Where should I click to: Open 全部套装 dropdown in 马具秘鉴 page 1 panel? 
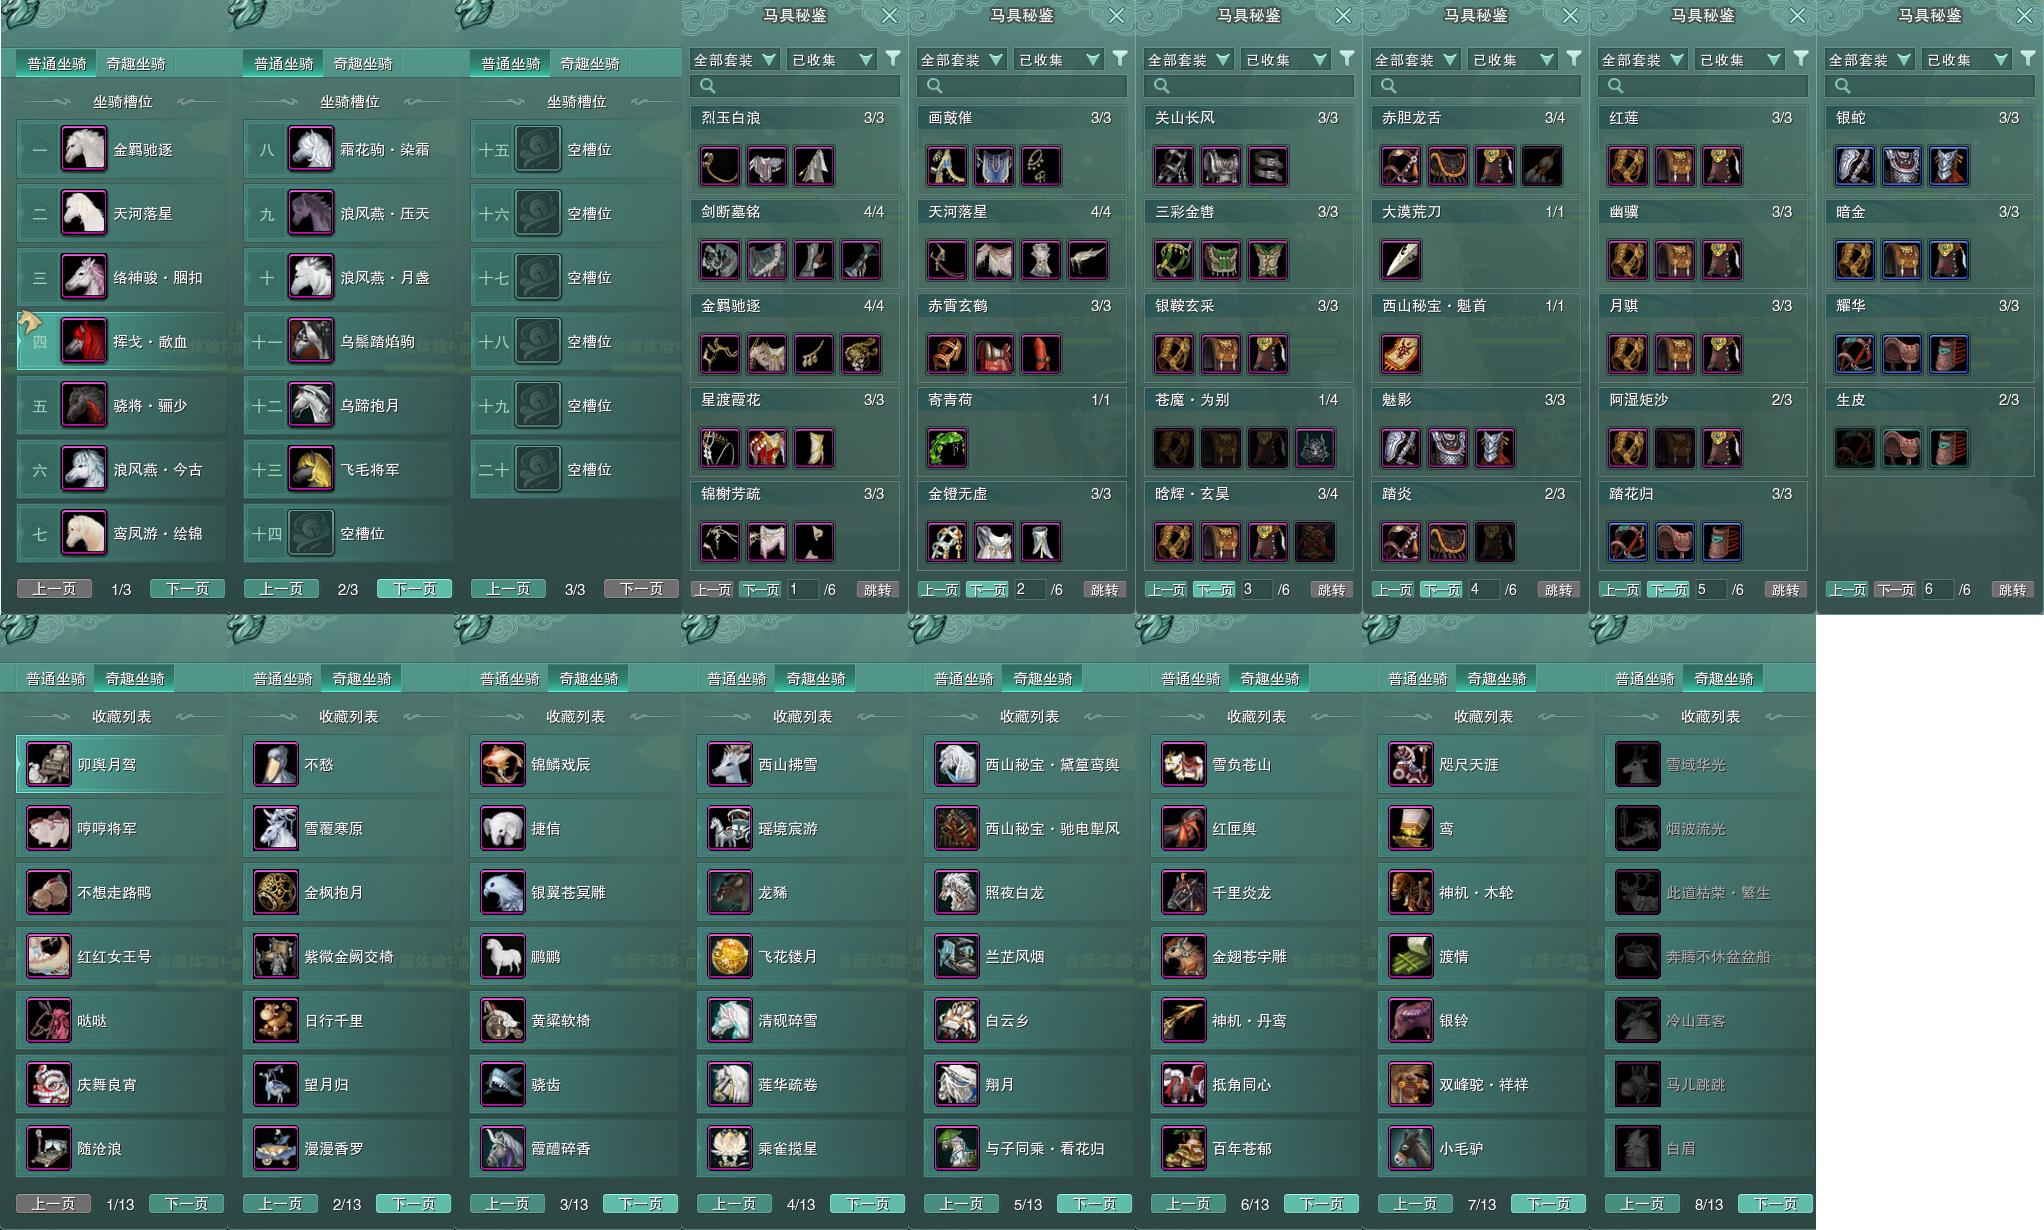pyautogui.click(x=734, y=60)
